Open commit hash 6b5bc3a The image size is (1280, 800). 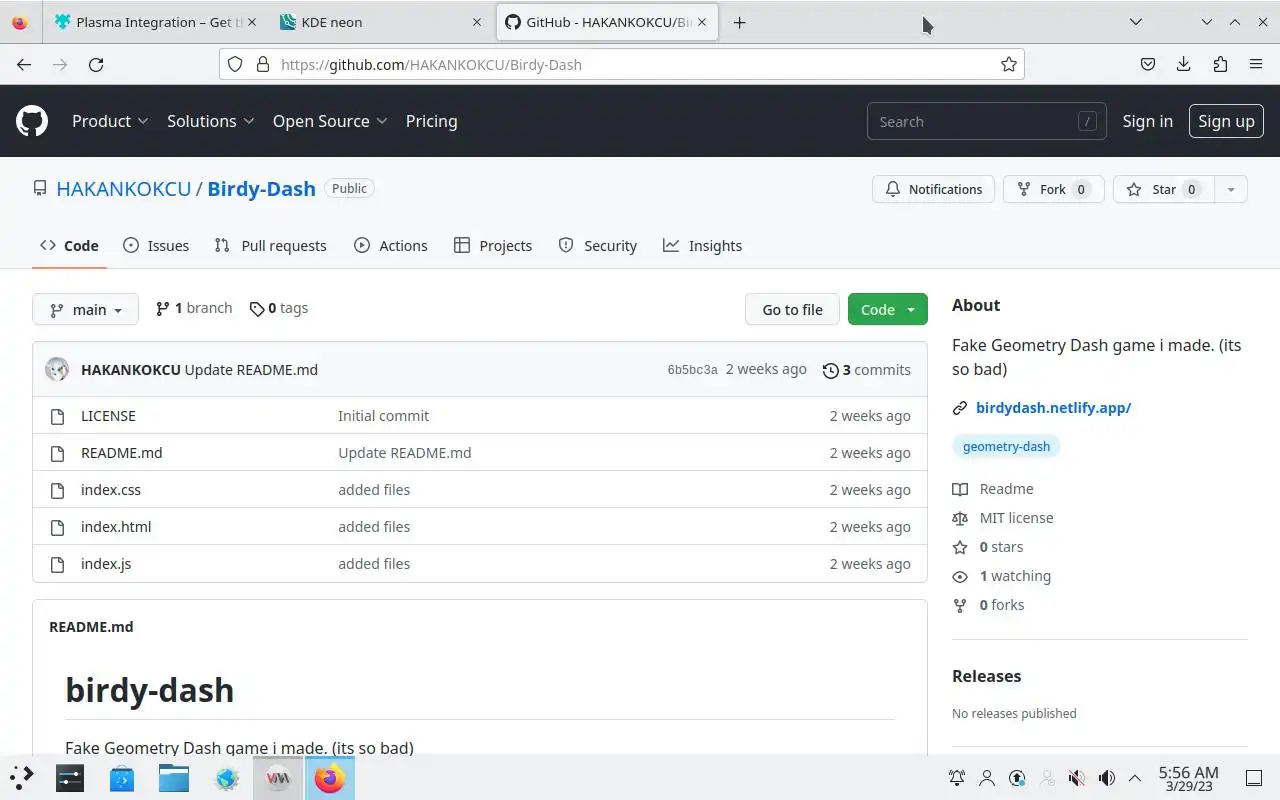692,370
